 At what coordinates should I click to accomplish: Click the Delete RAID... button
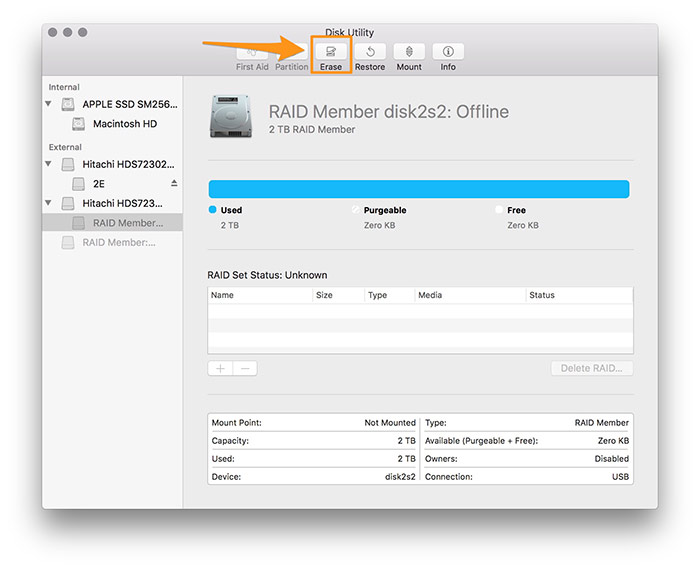coord(592,368)
